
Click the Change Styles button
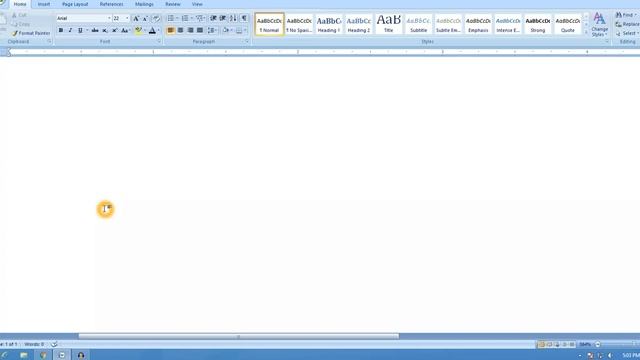click(600, 24)
